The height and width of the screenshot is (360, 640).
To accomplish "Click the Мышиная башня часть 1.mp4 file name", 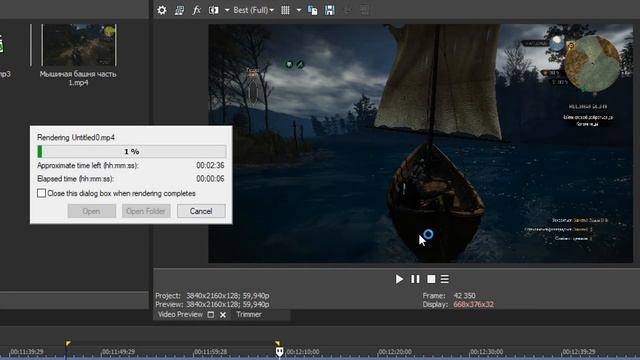I will click(78, 78).
